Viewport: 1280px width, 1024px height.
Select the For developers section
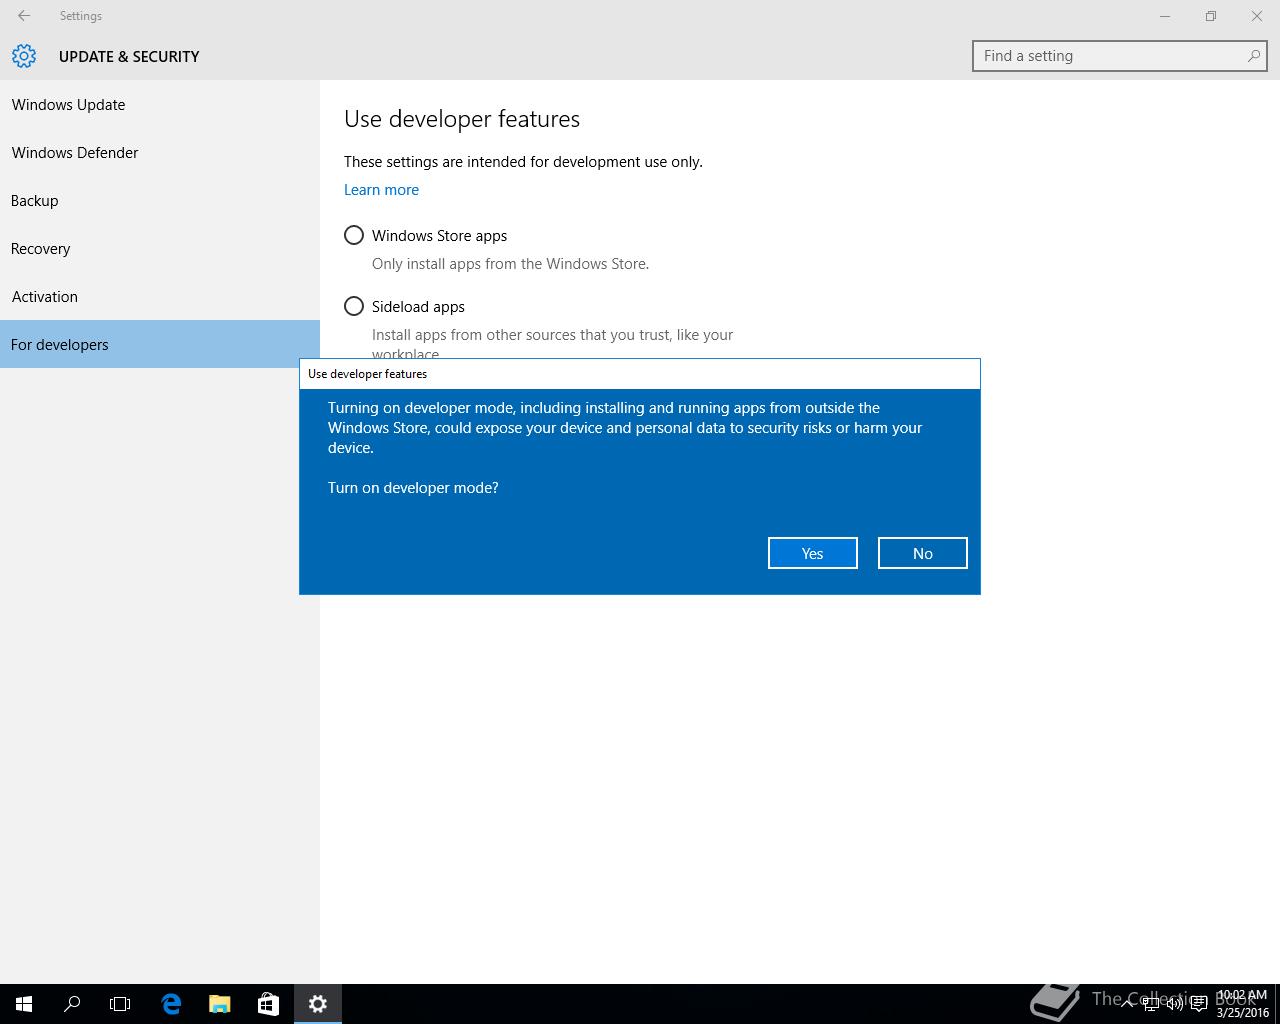pyautogui.click(x=160, y=344)
